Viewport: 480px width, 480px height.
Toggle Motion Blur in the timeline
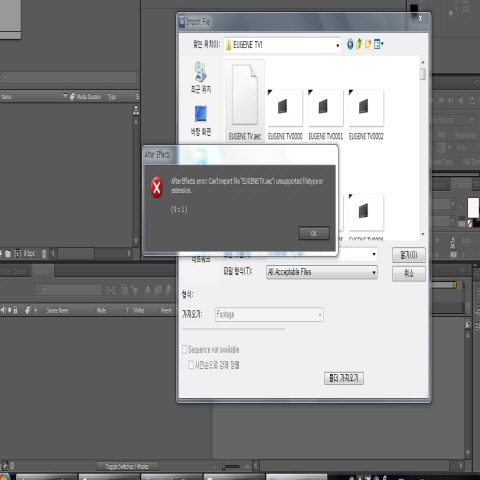click(x=168, y=290)
